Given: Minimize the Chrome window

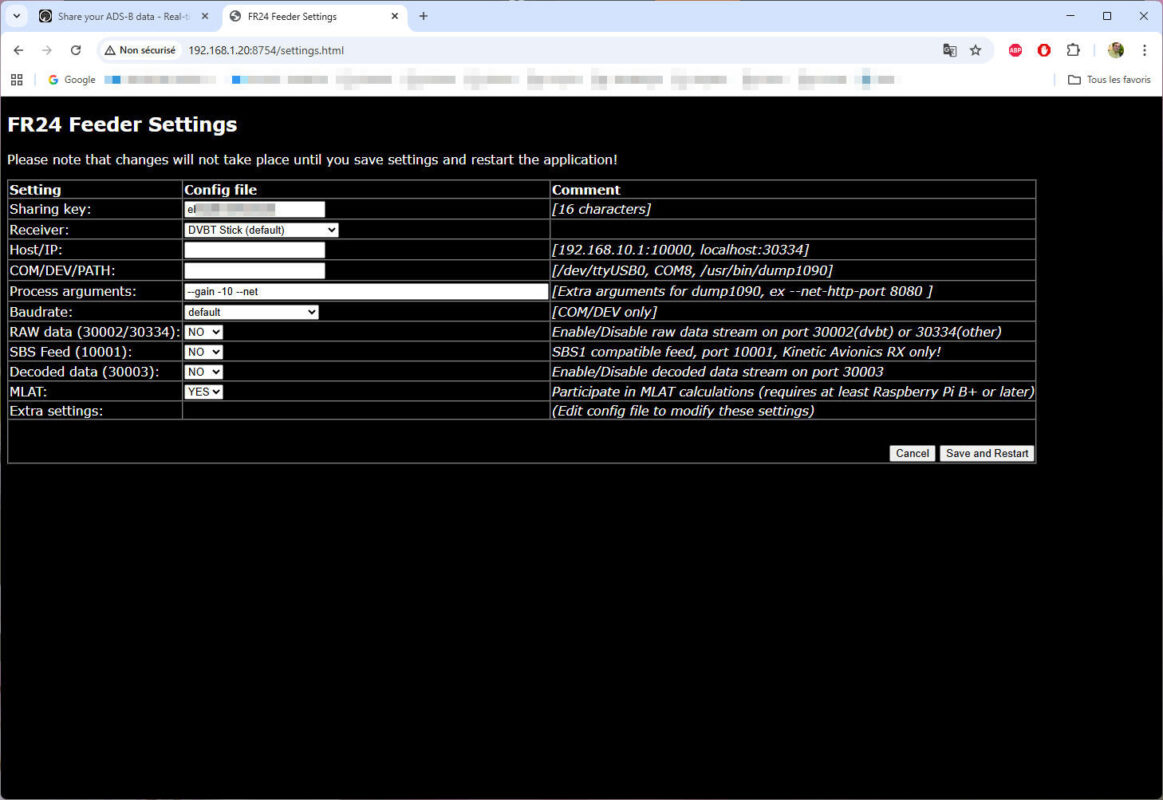Looking at the screenshot, I should pos(1070,16).
